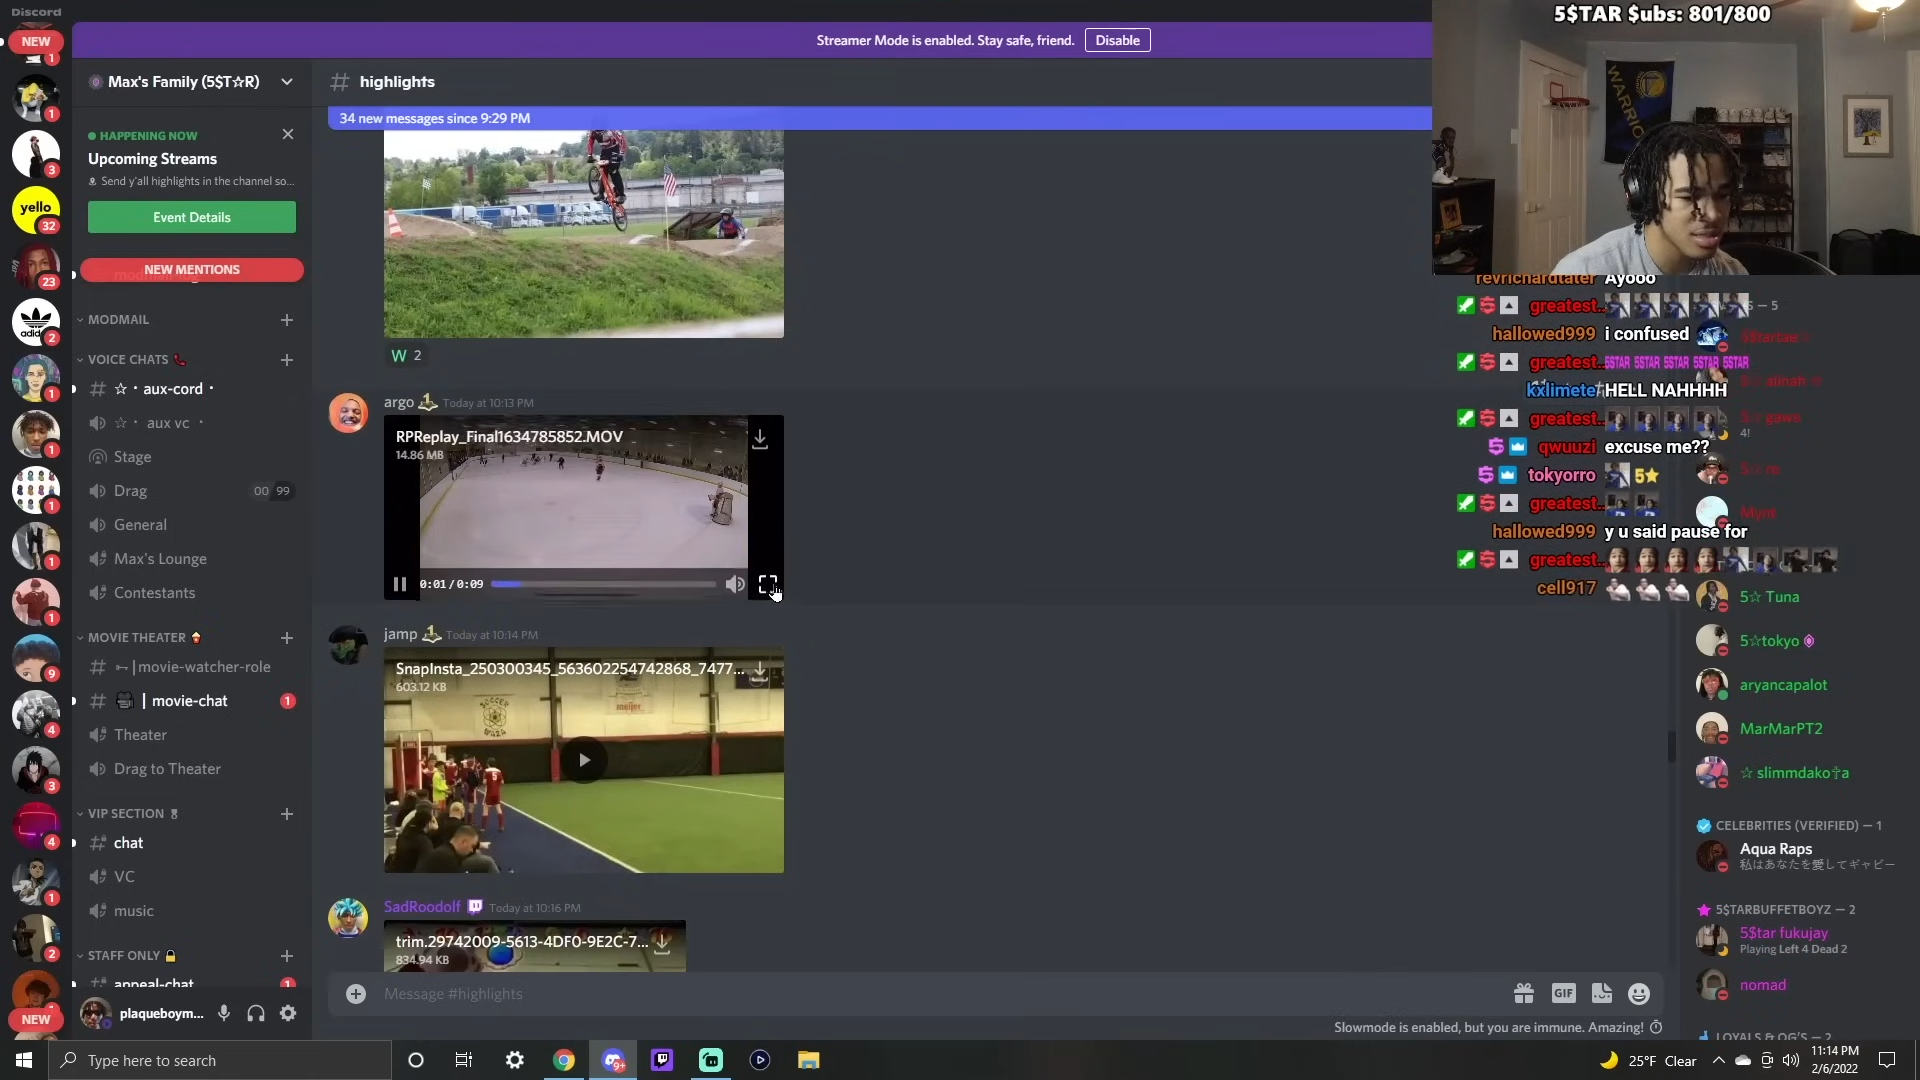Download the trim.29742009 video file

point(662,943)
